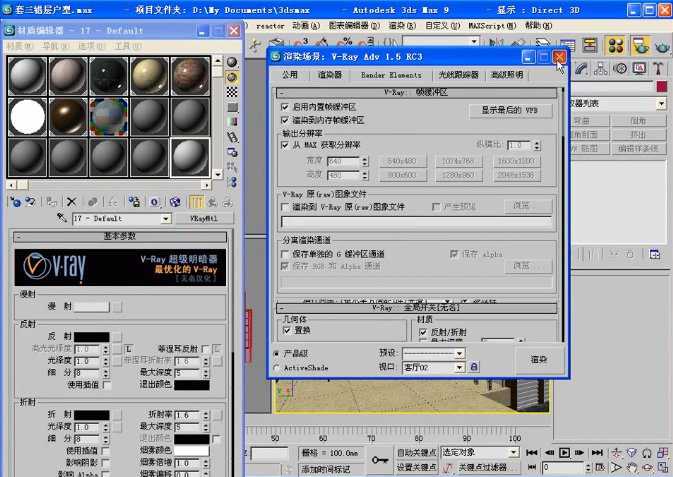Toggle 渲染到内存帧缓冲区 checkbox
The image size is (673, 477).
pos(285,120)
